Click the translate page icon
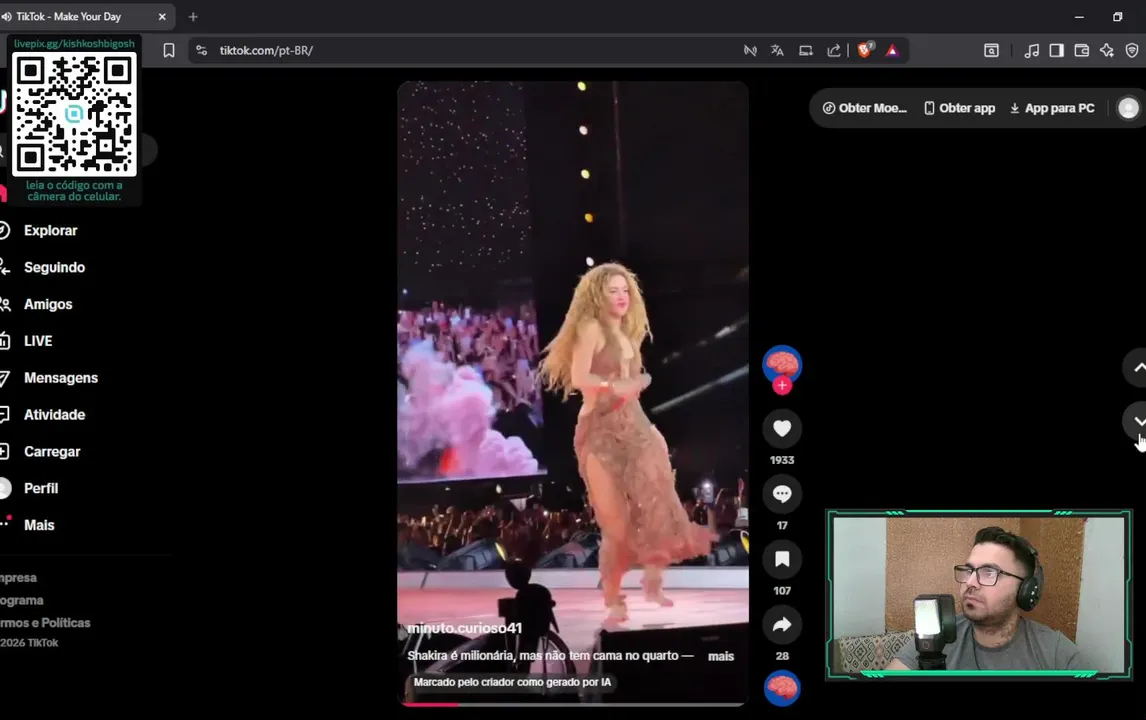Image resolution: width=1146 pixels, height=720 pixels. click(777, 50)
